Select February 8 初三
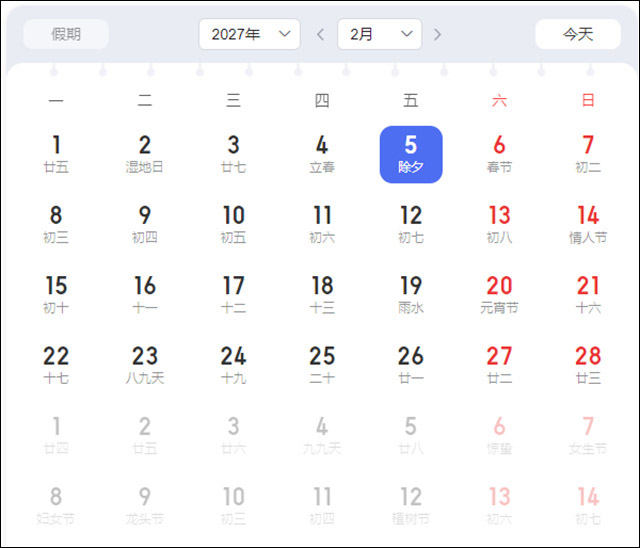This screenshot has width=640, height=548. [56, 225]
